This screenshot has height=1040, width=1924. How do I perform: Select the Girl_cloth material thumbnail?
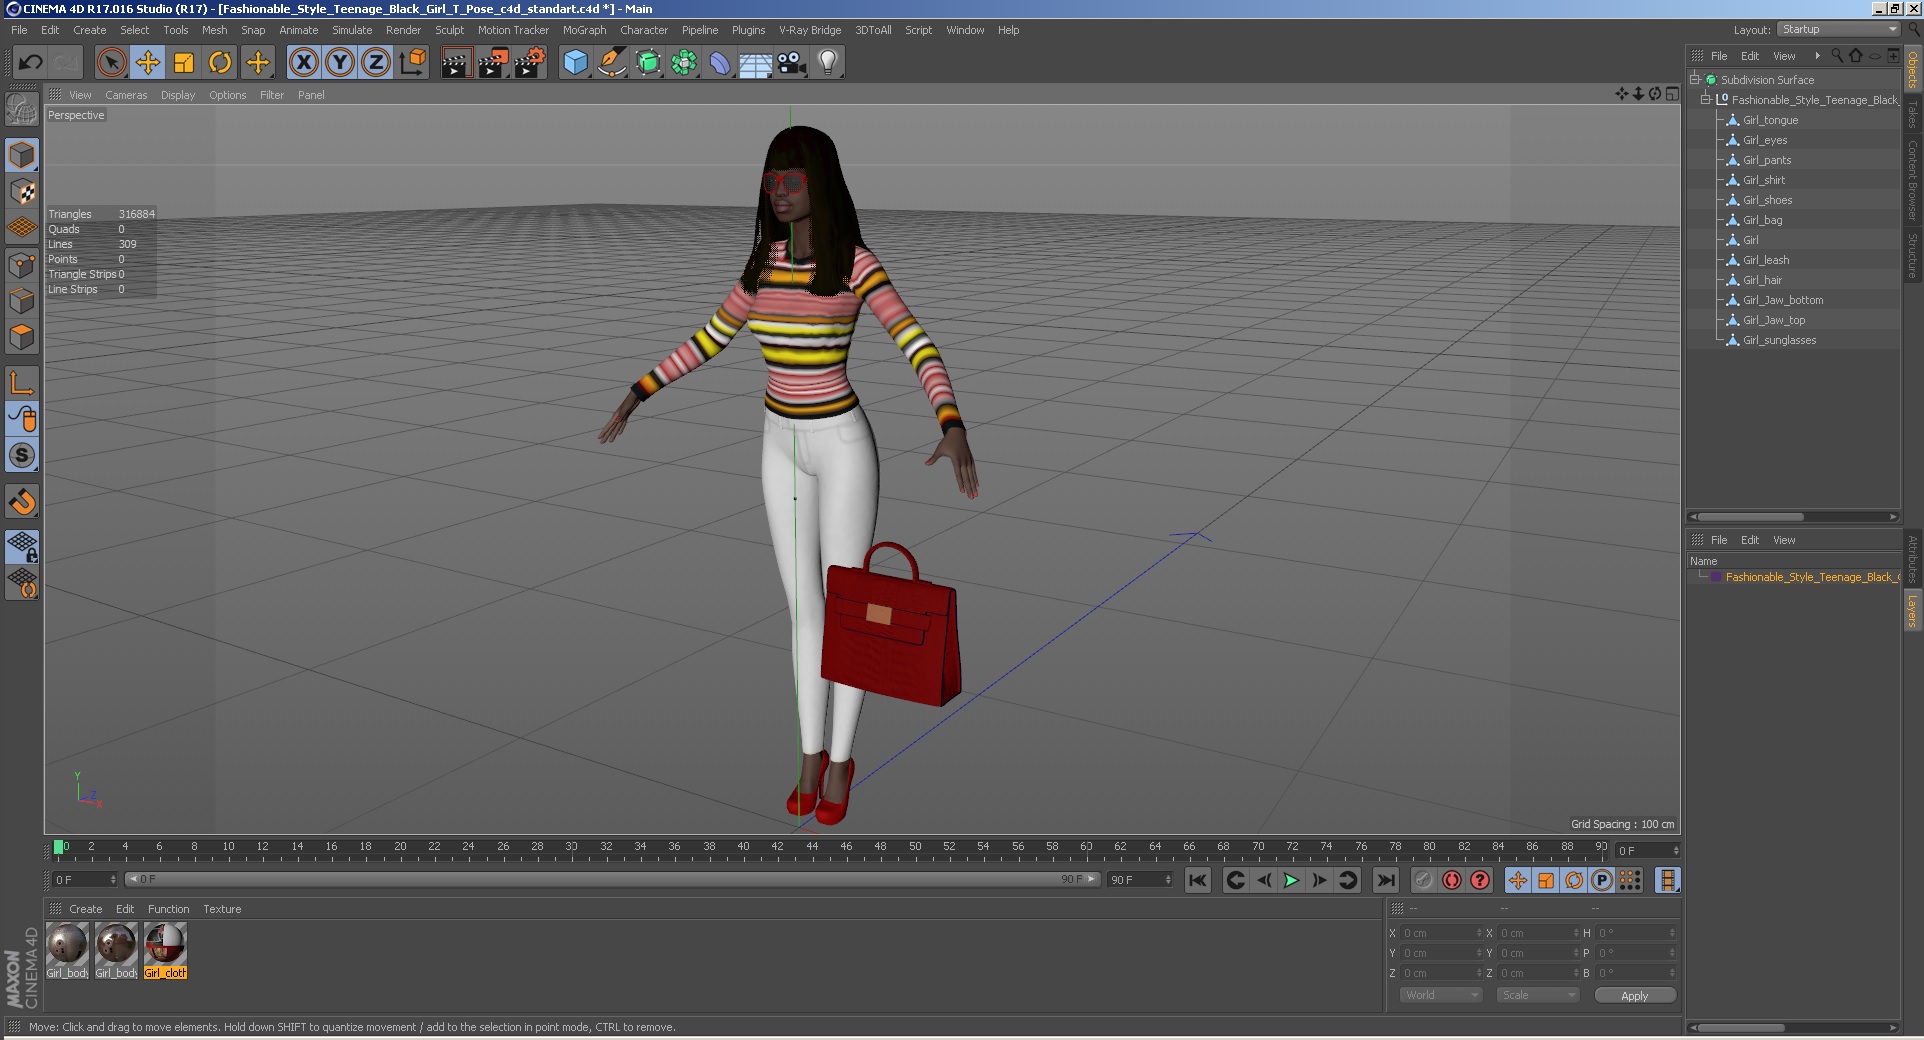point(165,949)
